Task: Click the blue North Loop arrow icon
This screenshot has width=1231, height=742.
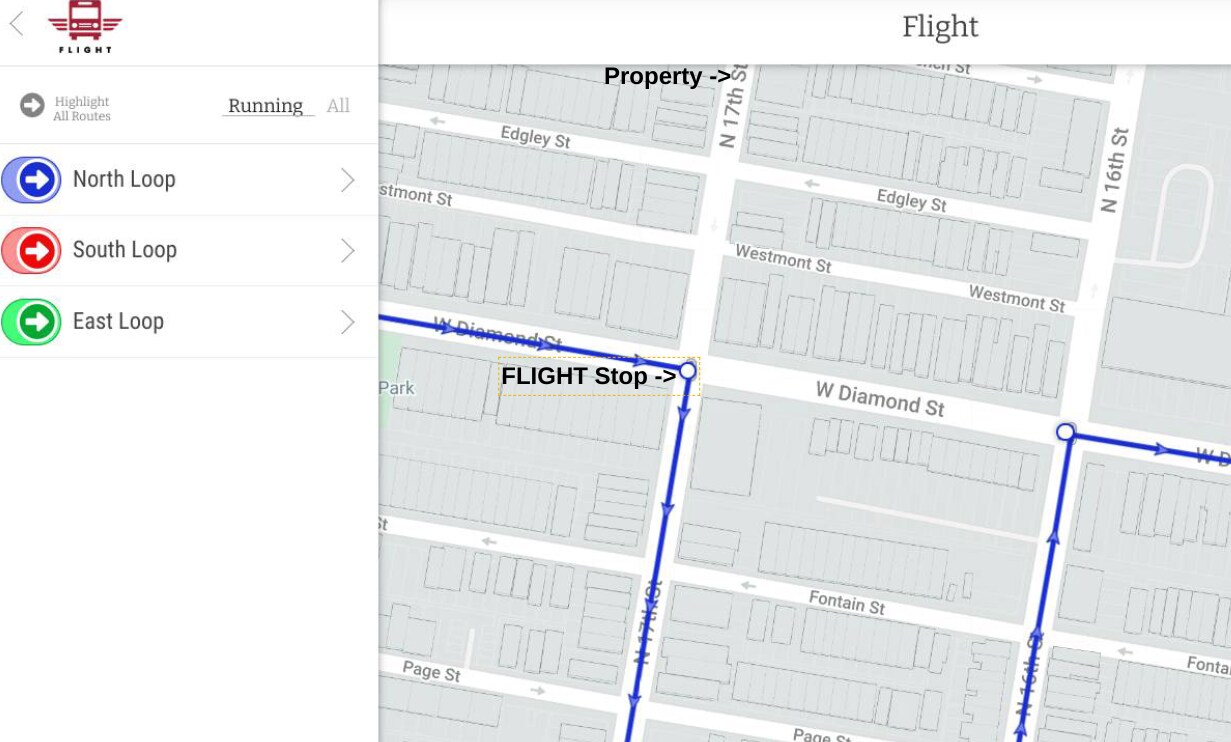Action: click(x=38, y=180)
